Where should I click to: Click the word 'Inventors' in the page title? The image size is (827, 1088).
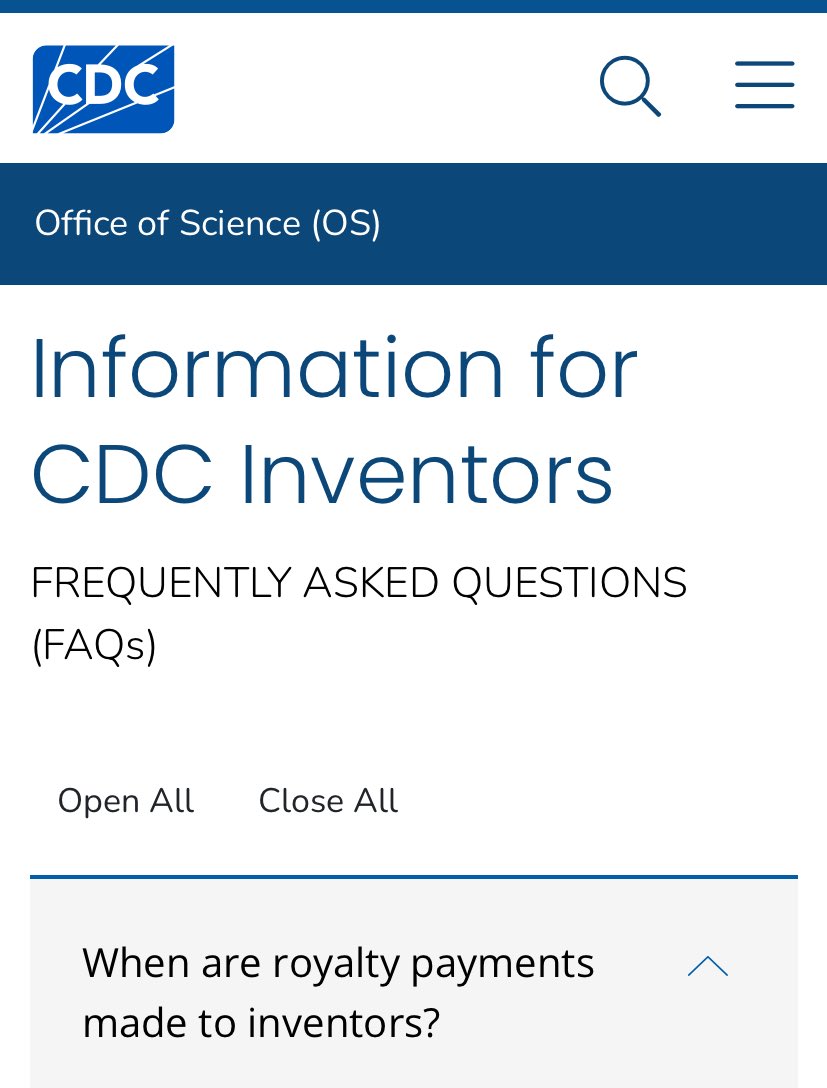(427, 476)
